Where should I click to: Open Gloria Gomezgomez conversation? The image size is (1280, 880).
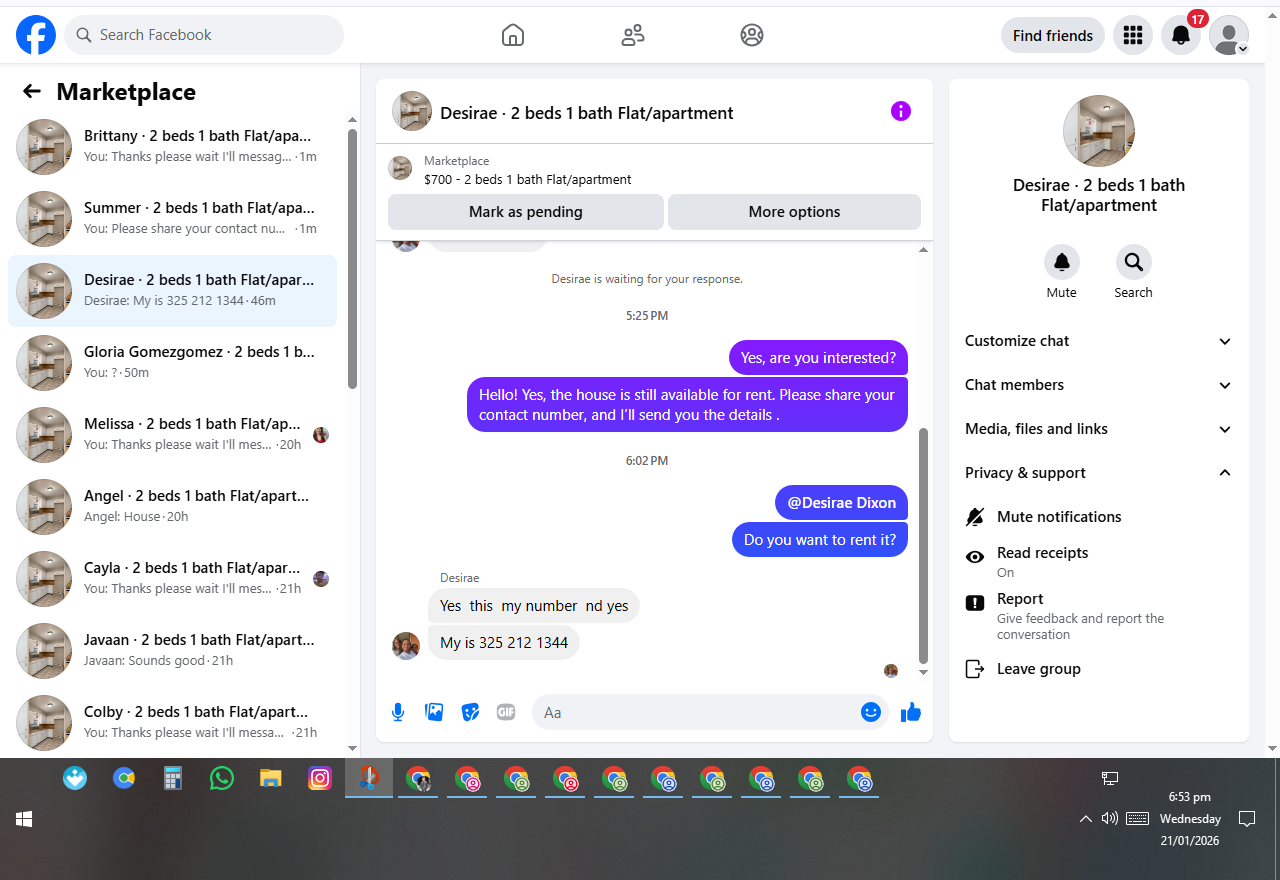tap(173, 363)
